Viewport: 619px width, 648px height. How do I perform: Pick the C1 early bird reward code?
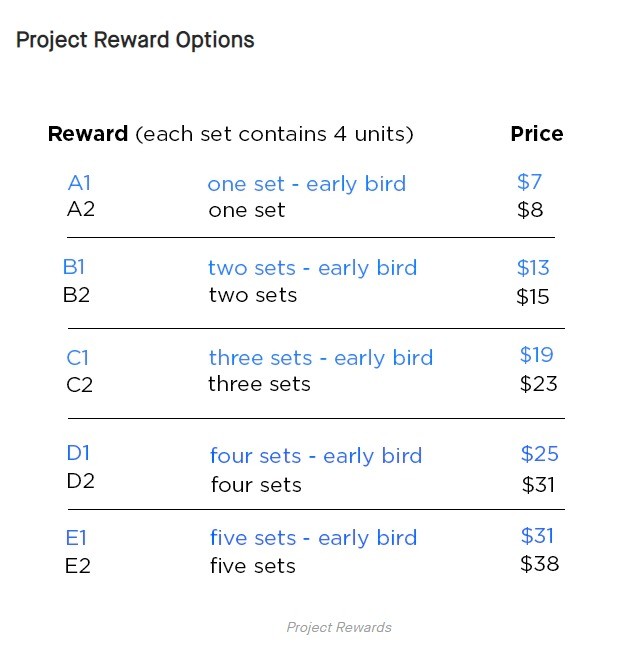coord(79,358)
